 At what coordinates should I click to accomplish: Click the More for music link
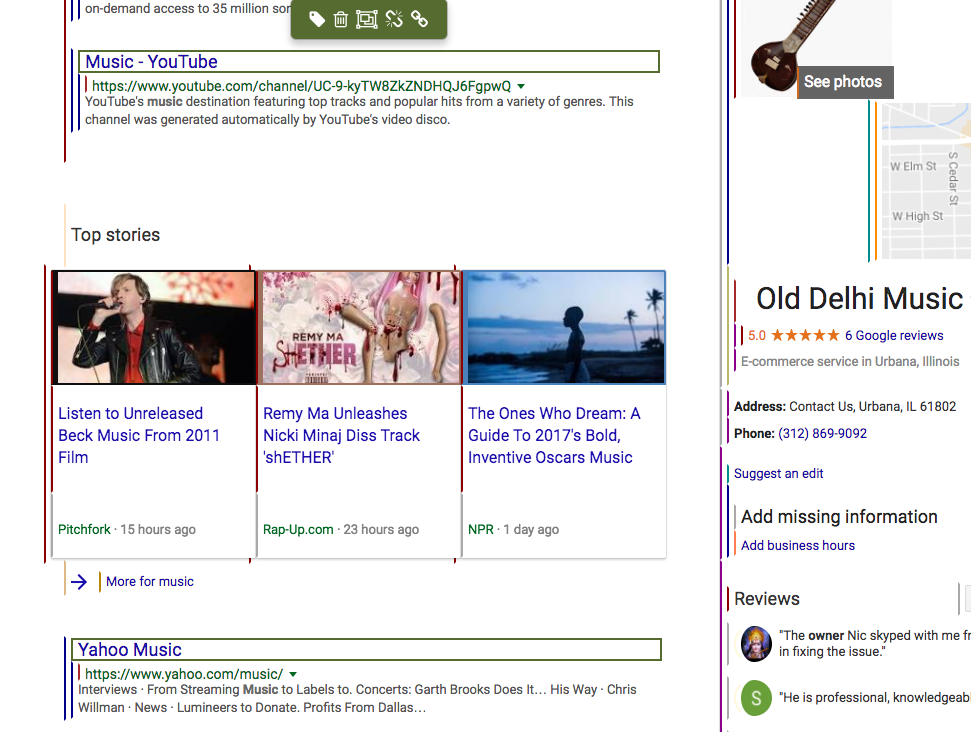150,582
